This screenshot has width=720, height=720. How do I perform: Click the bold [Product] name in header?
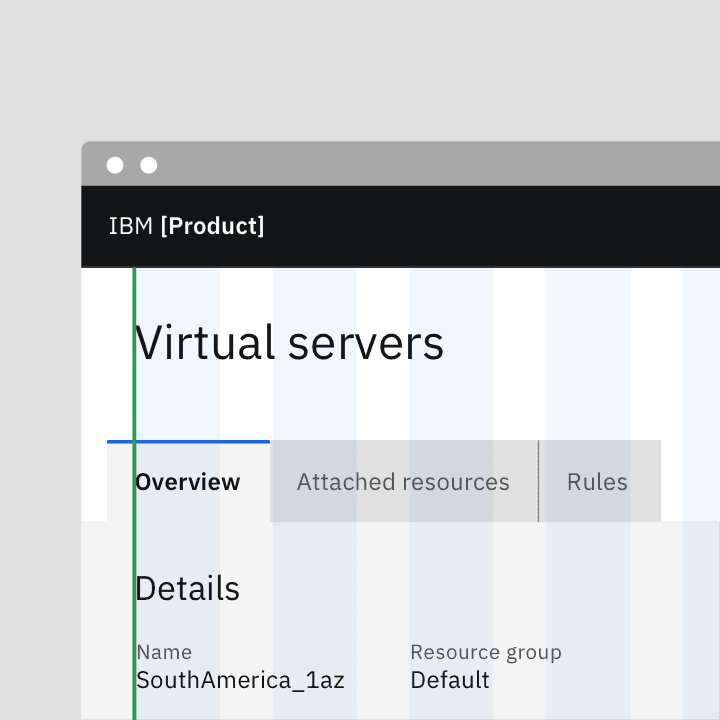(x=212, y=226)
